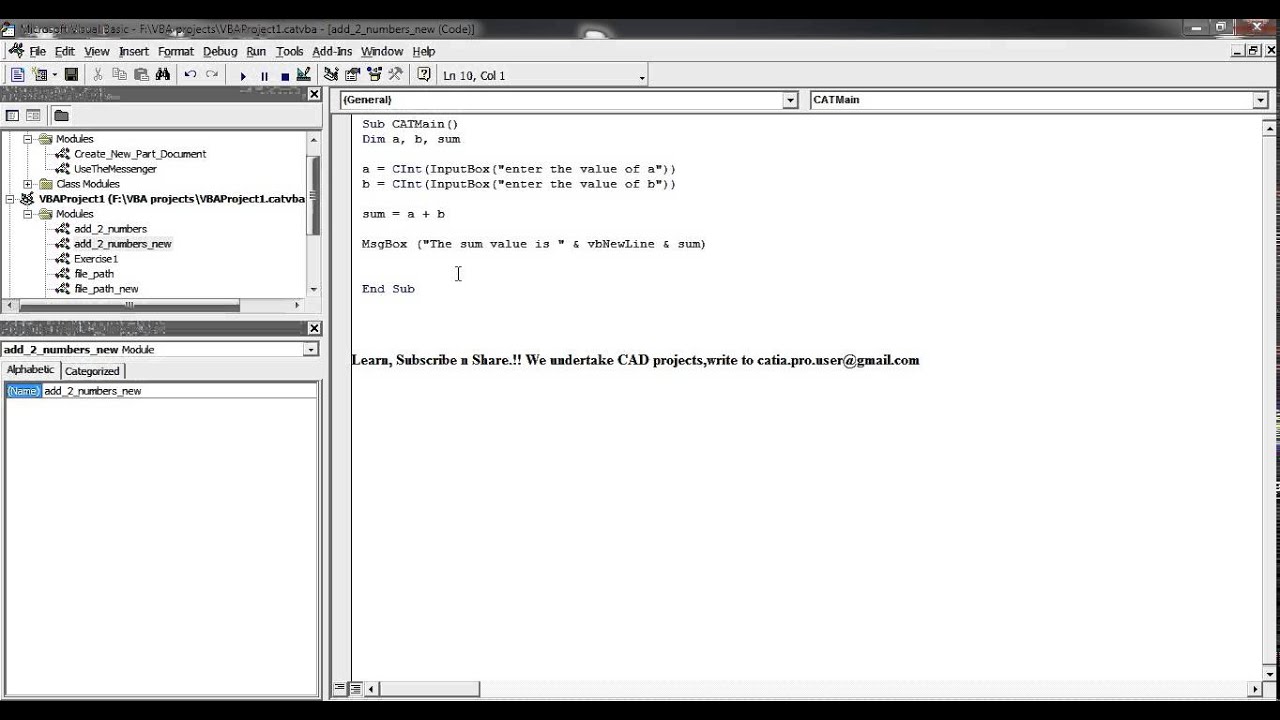Switch to the Categorized properties tab
Viewport: 1280px width, 720px height.
92,370
